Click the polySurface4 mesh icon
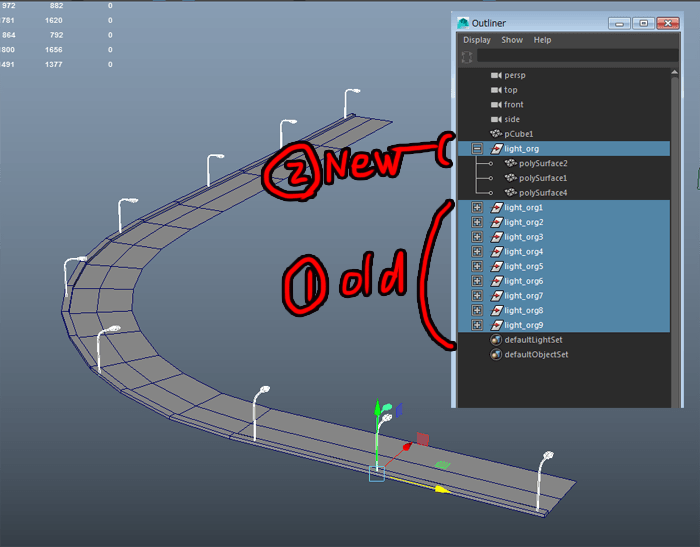This screenshot has height=547, width=700. point(511,192)
